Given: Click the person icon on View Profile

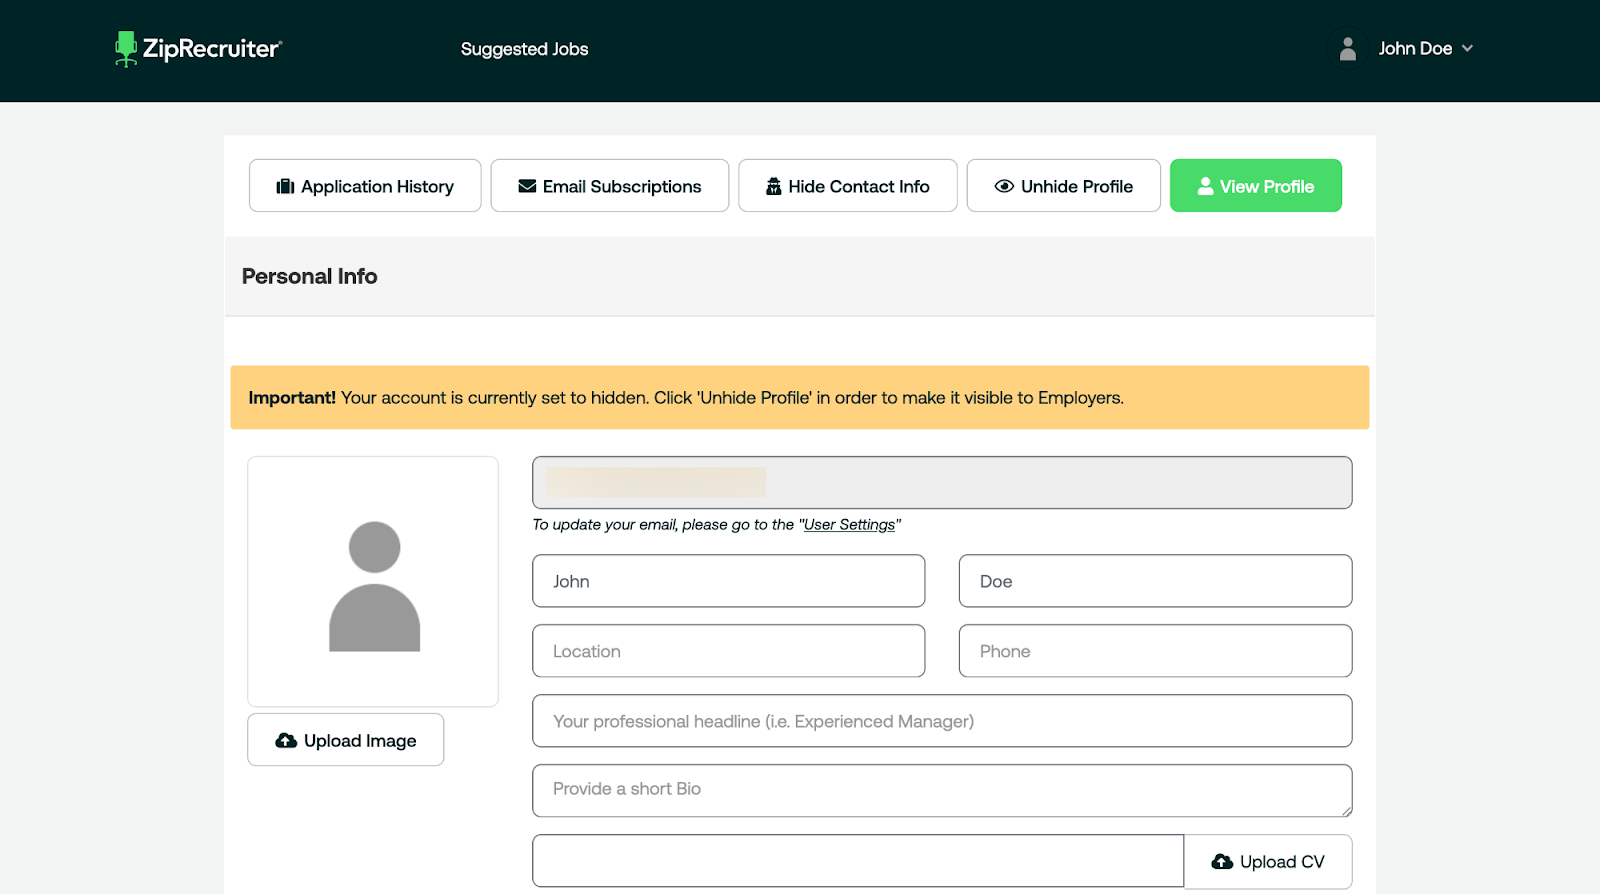Looking at the screenshot, I should tap(1205, 187).
